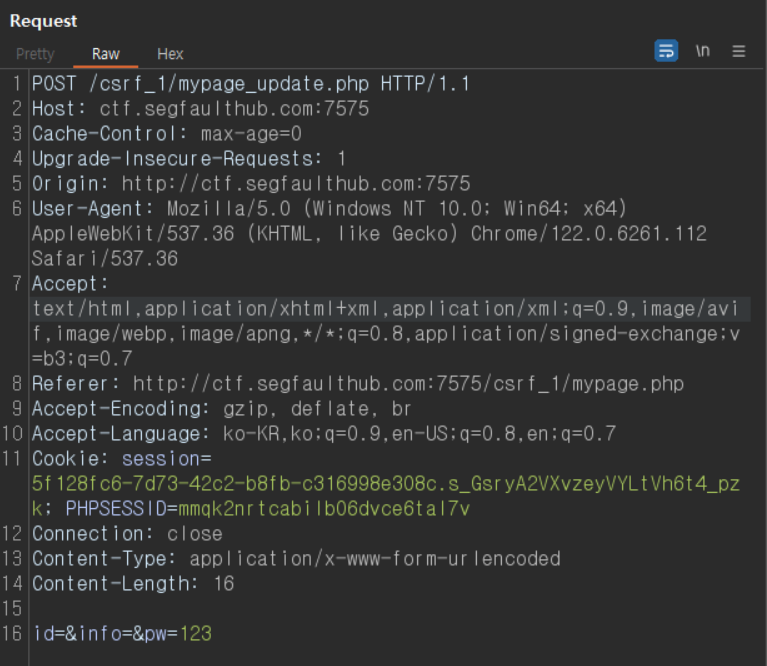Click the Accept: header name

[x=70, y=284]
